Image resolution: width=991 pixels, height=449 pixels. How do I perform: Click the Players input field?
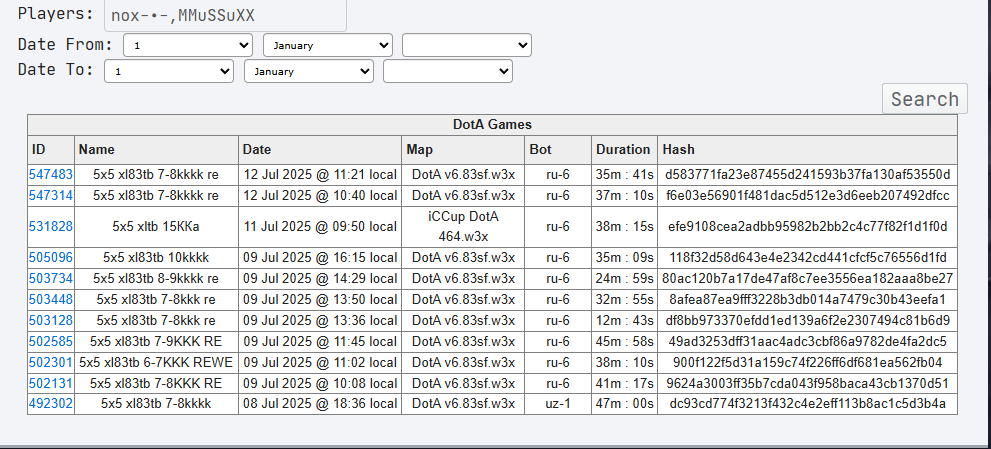click(x=226, y=15)
